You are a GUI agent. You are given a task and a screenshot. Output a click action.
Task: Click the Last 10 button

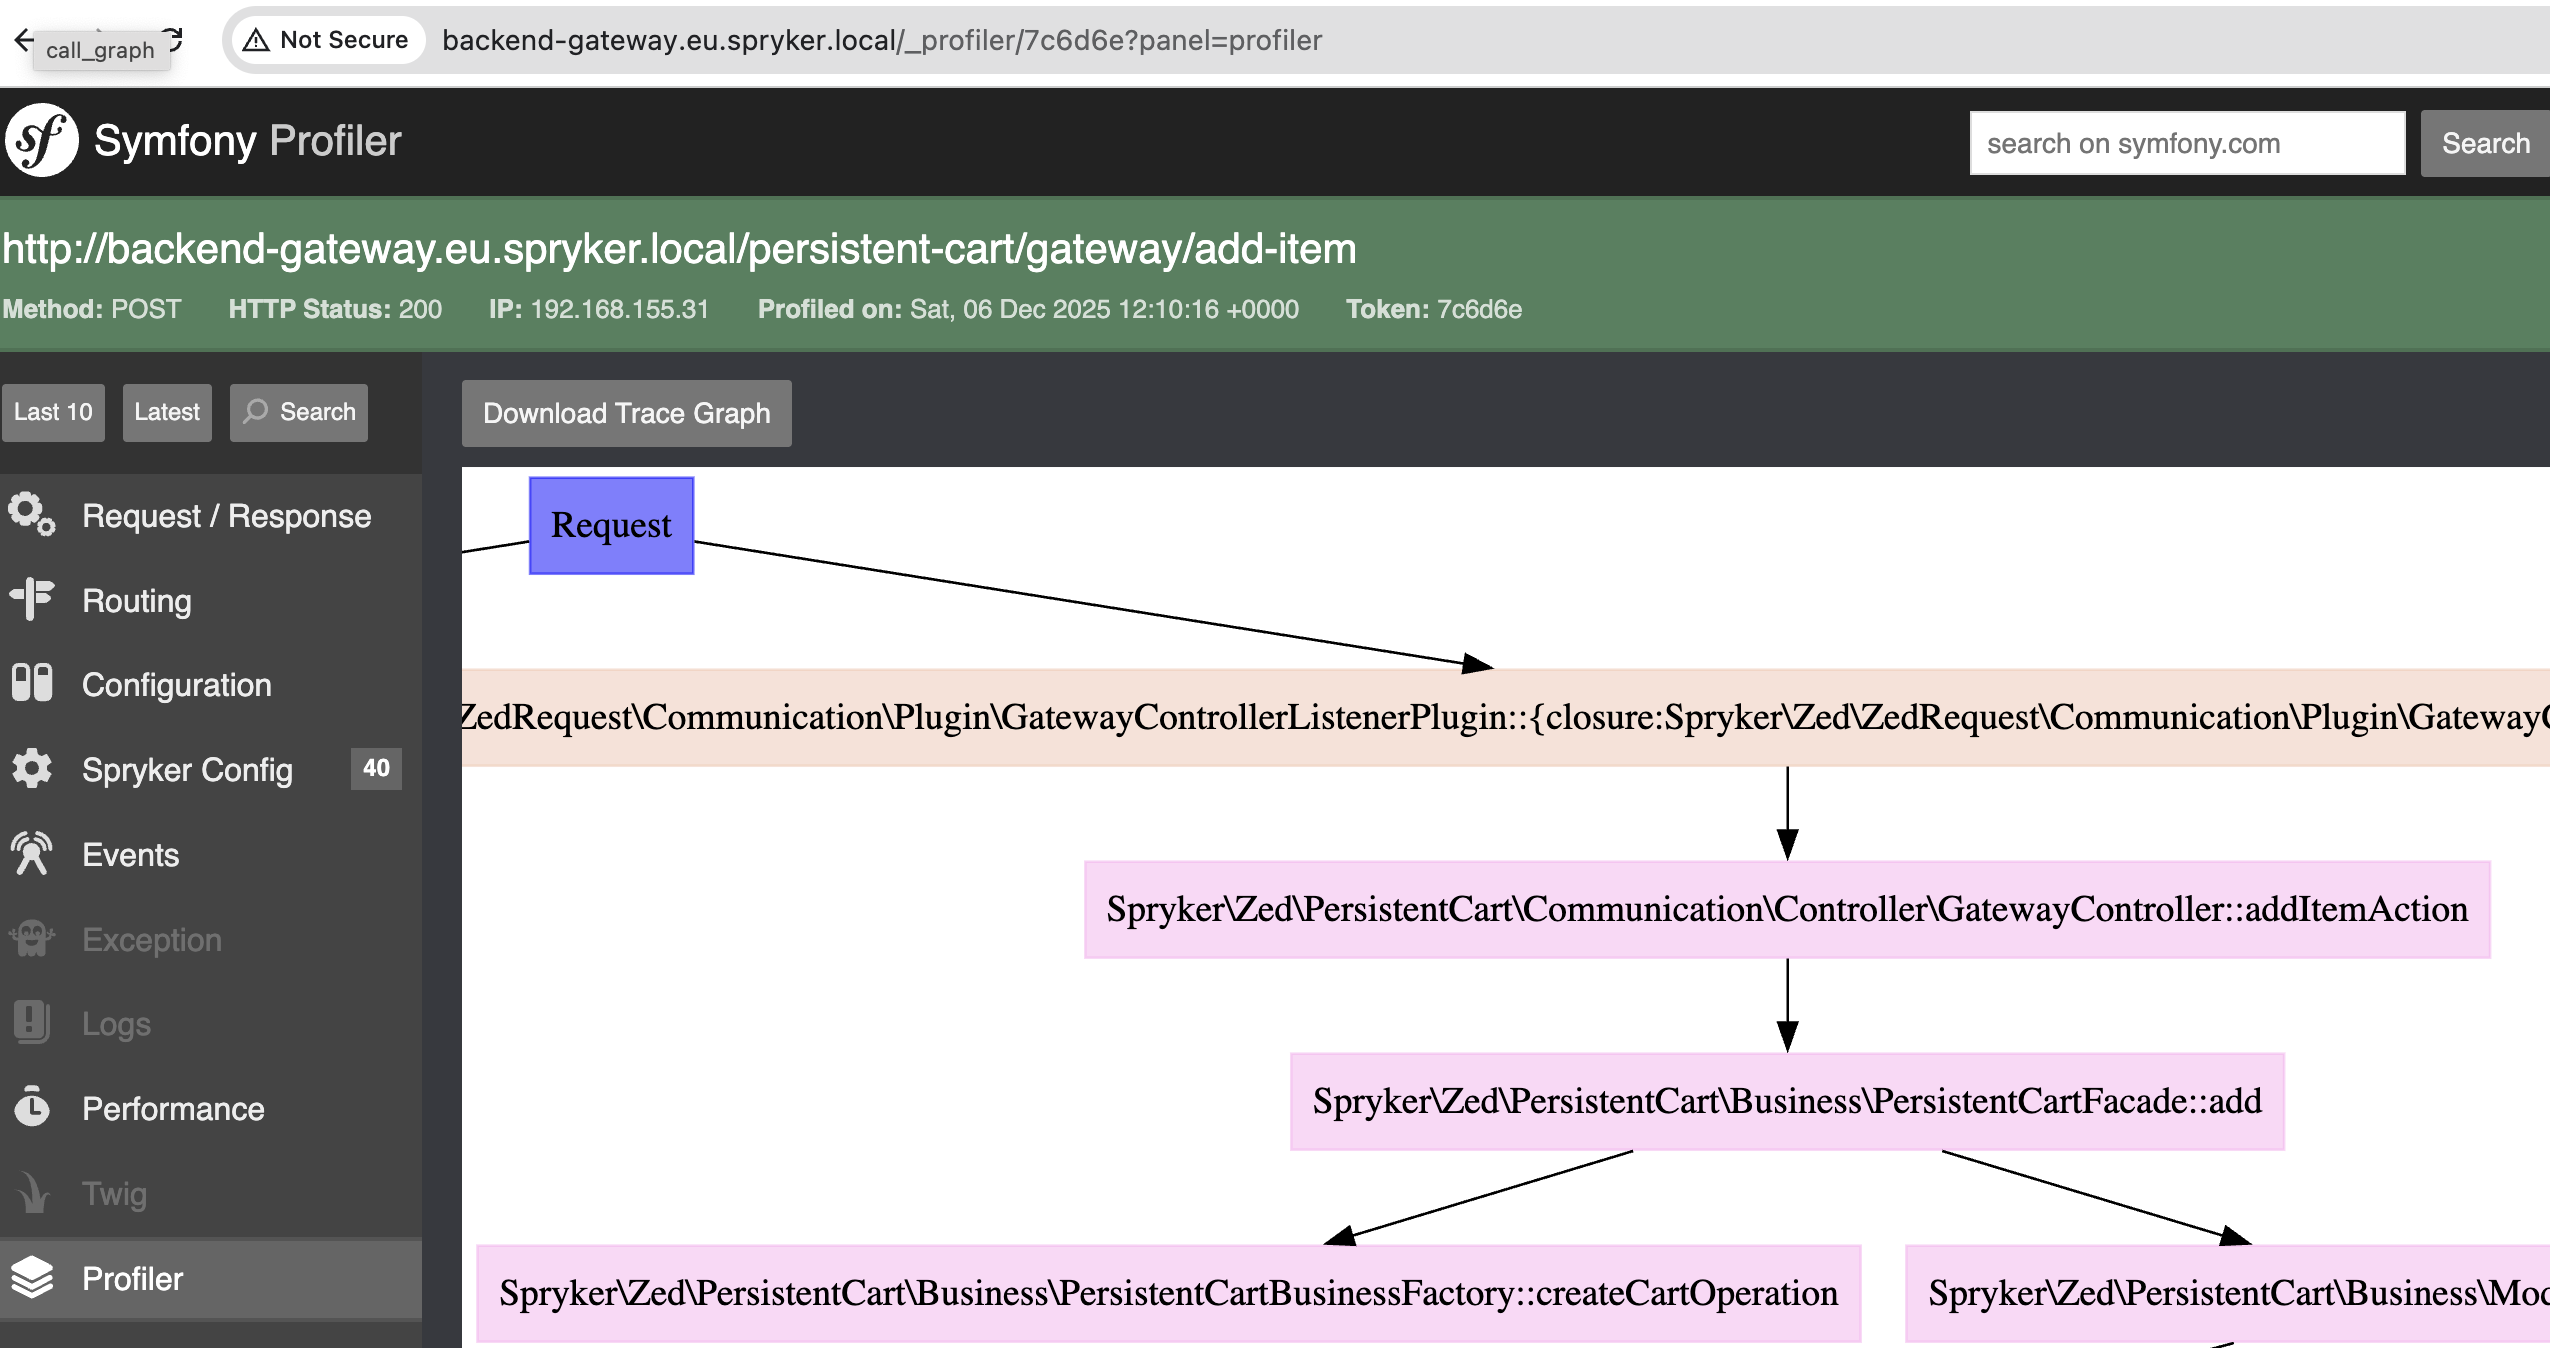pyautogui.click(x=52, y=412)
